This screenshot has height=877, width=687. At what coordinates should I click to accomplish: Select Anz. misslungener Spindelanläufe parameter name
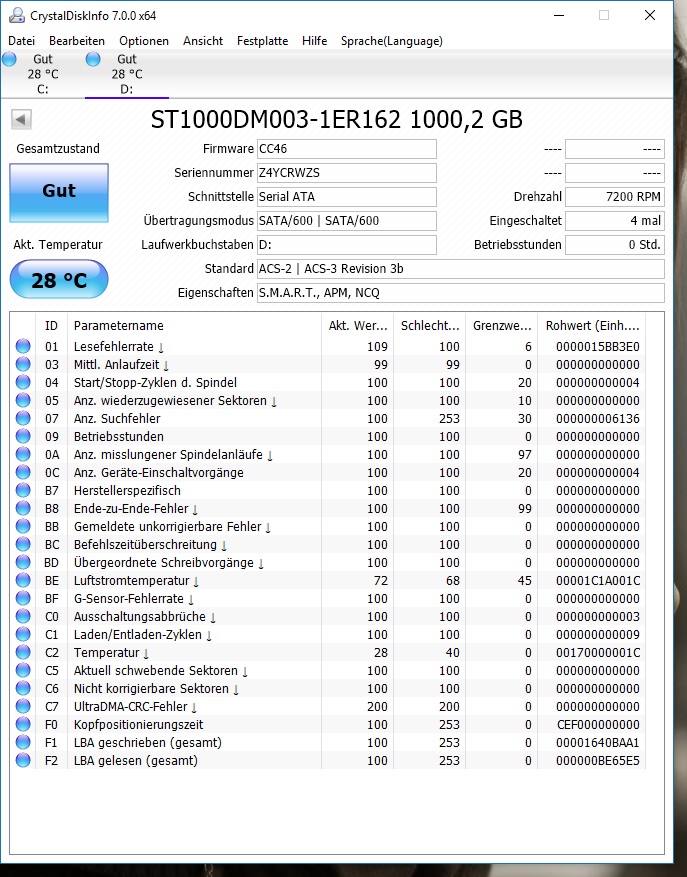173,455
